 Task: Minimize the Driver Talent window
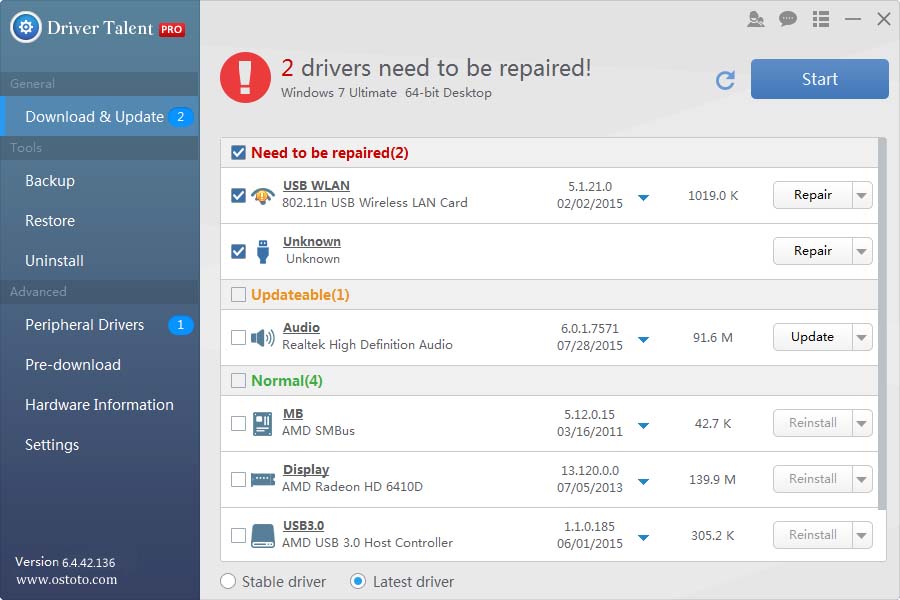tap(852, 20)
